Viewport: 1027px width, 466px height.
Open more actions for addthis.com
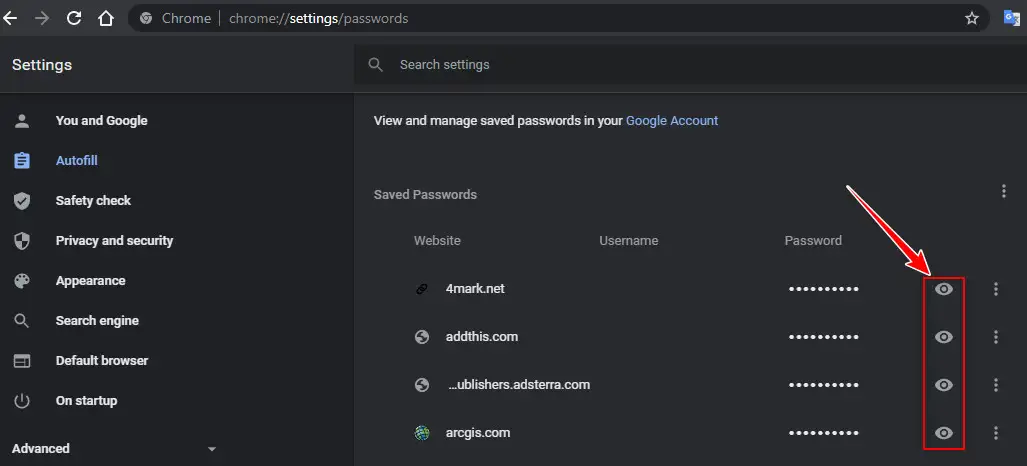[x=996, y=337]
